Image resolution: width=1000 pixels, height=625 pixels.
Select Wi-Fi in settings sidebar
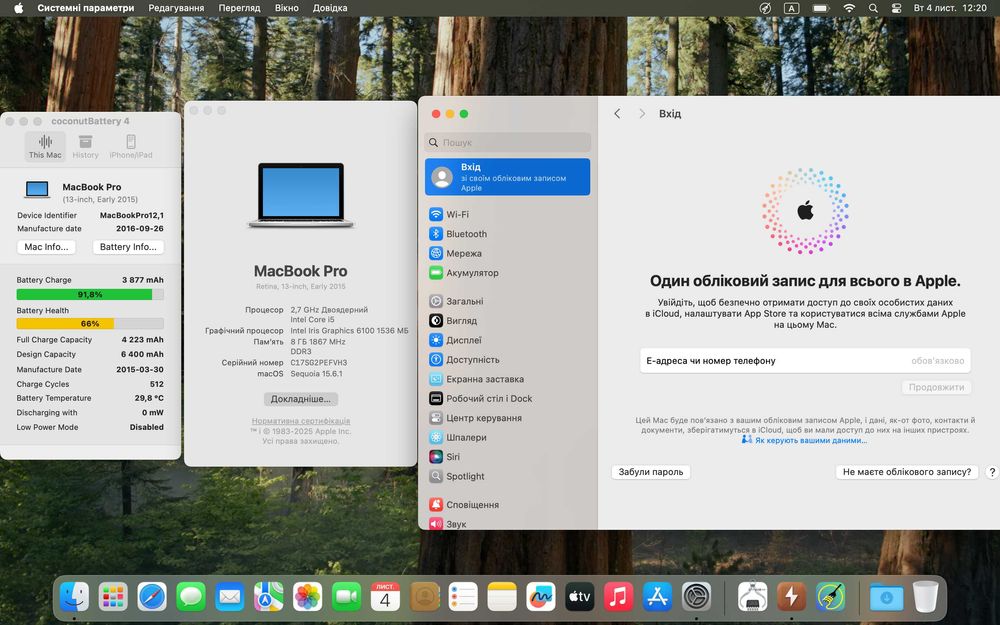click(x=508, y=214)
